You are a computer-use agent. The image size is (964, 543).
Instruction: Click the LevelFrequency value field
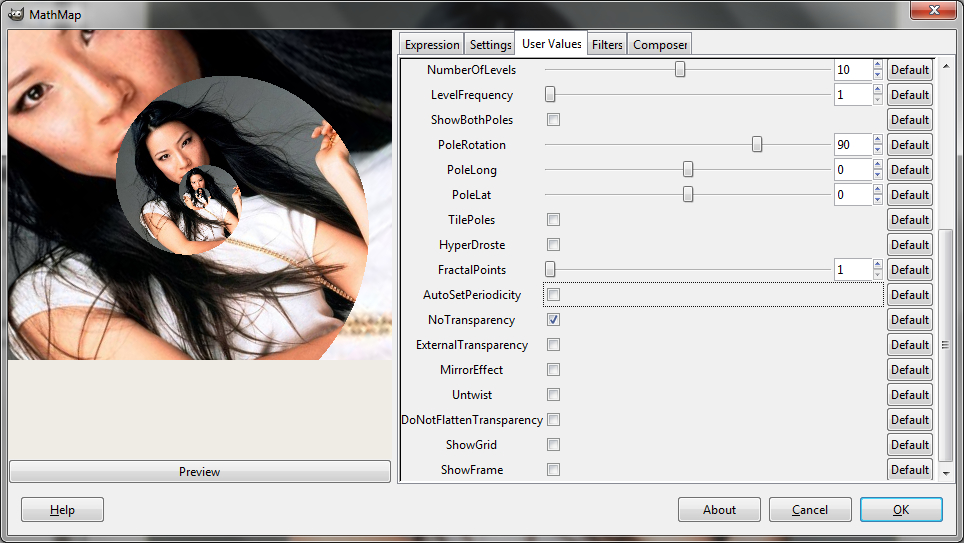(853, 95)
